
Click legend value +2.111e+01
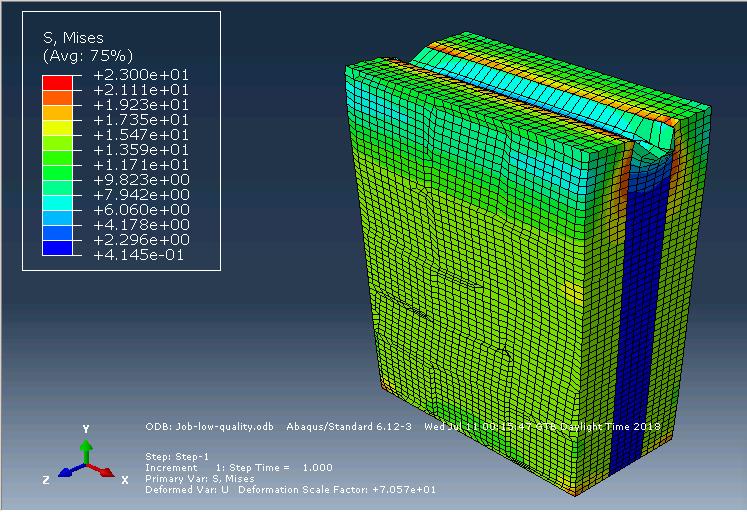(141, 90)
